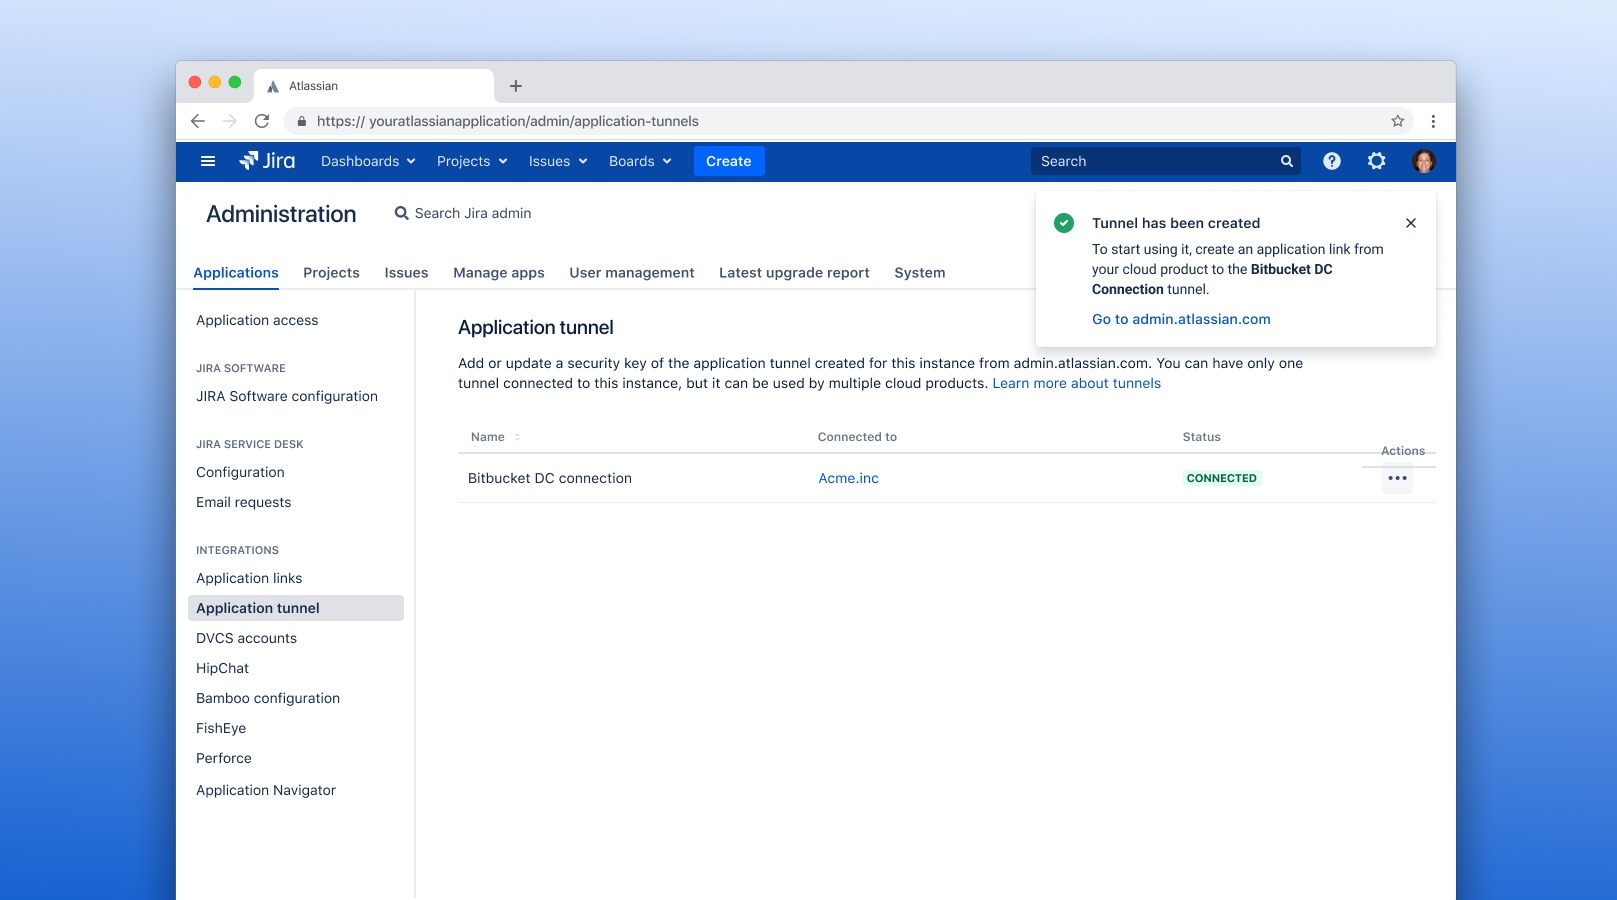Open the help question mark icon
Image resolution: width=1617 pixels, height=900 pixels.
pyautogui.click(x=1332, y=161)
